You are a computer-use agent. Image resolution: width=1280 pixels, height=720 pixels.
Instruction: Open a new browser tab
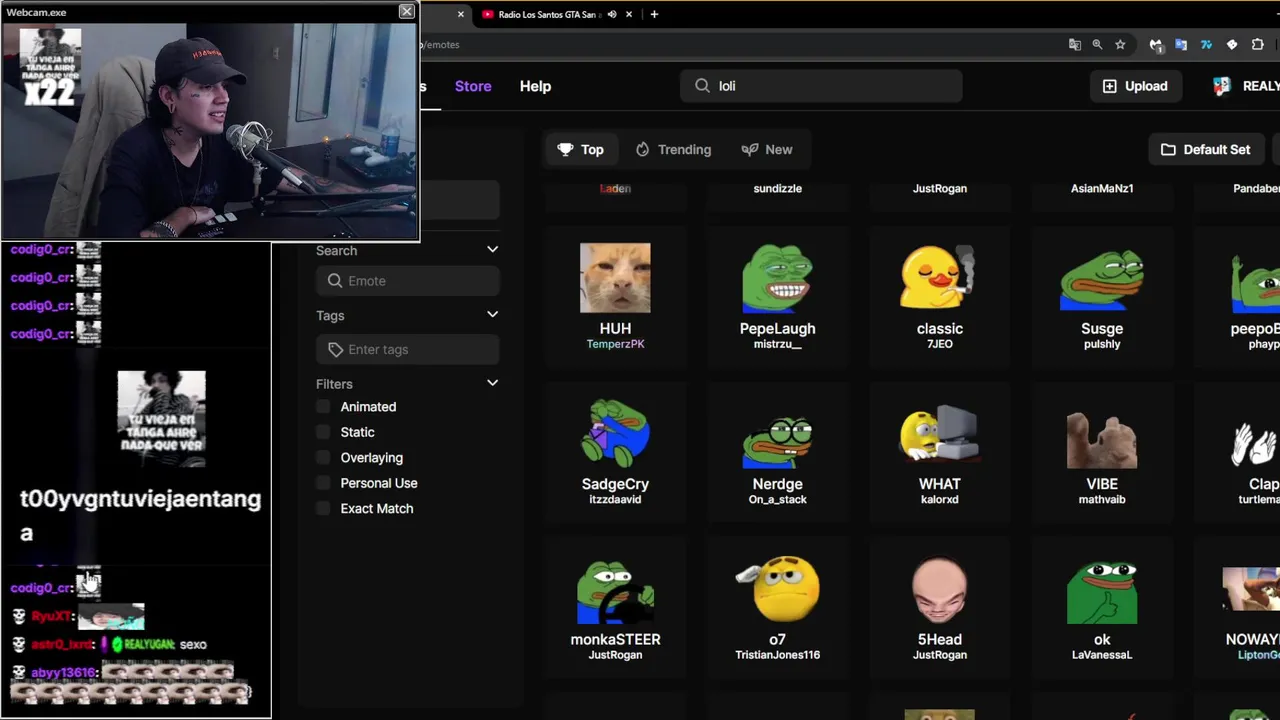click(654, 14)
